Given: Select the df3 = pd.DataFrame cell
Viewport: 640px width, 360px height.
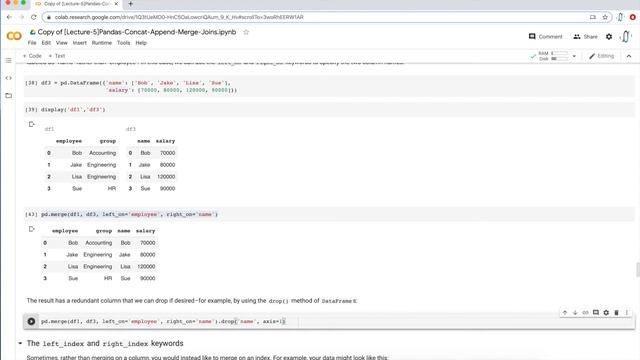Looking at the screenshot, I should click(x=329, y=87).
